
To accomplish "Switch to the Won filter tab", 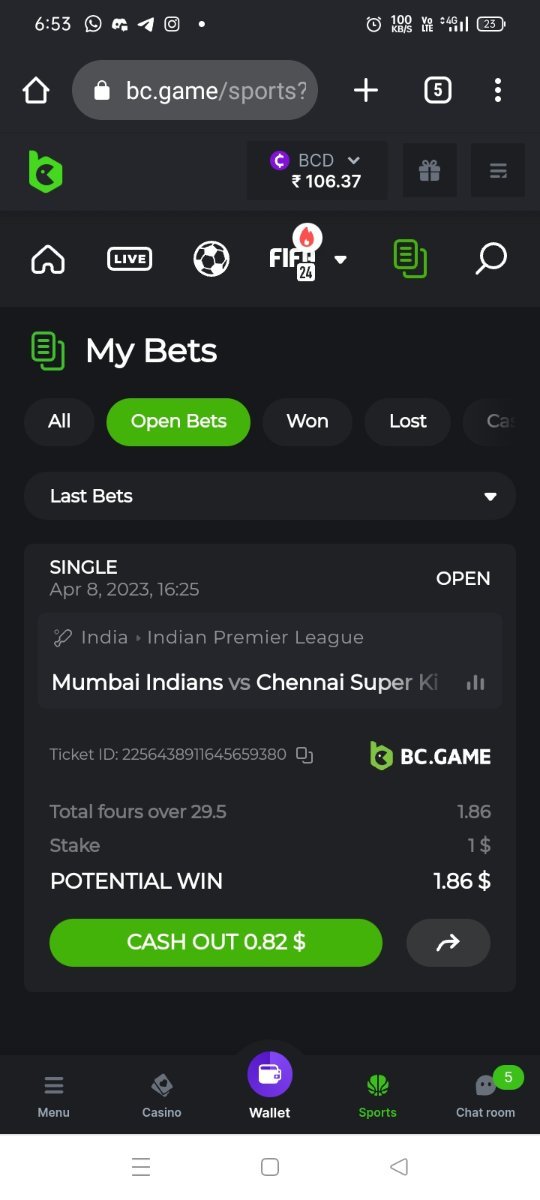I will [x=307, y=421].
